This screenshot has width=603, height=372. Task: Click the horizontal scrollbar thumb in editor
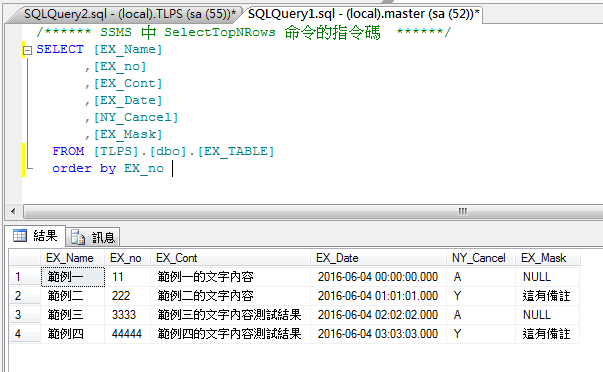click(x=313, y=211)
